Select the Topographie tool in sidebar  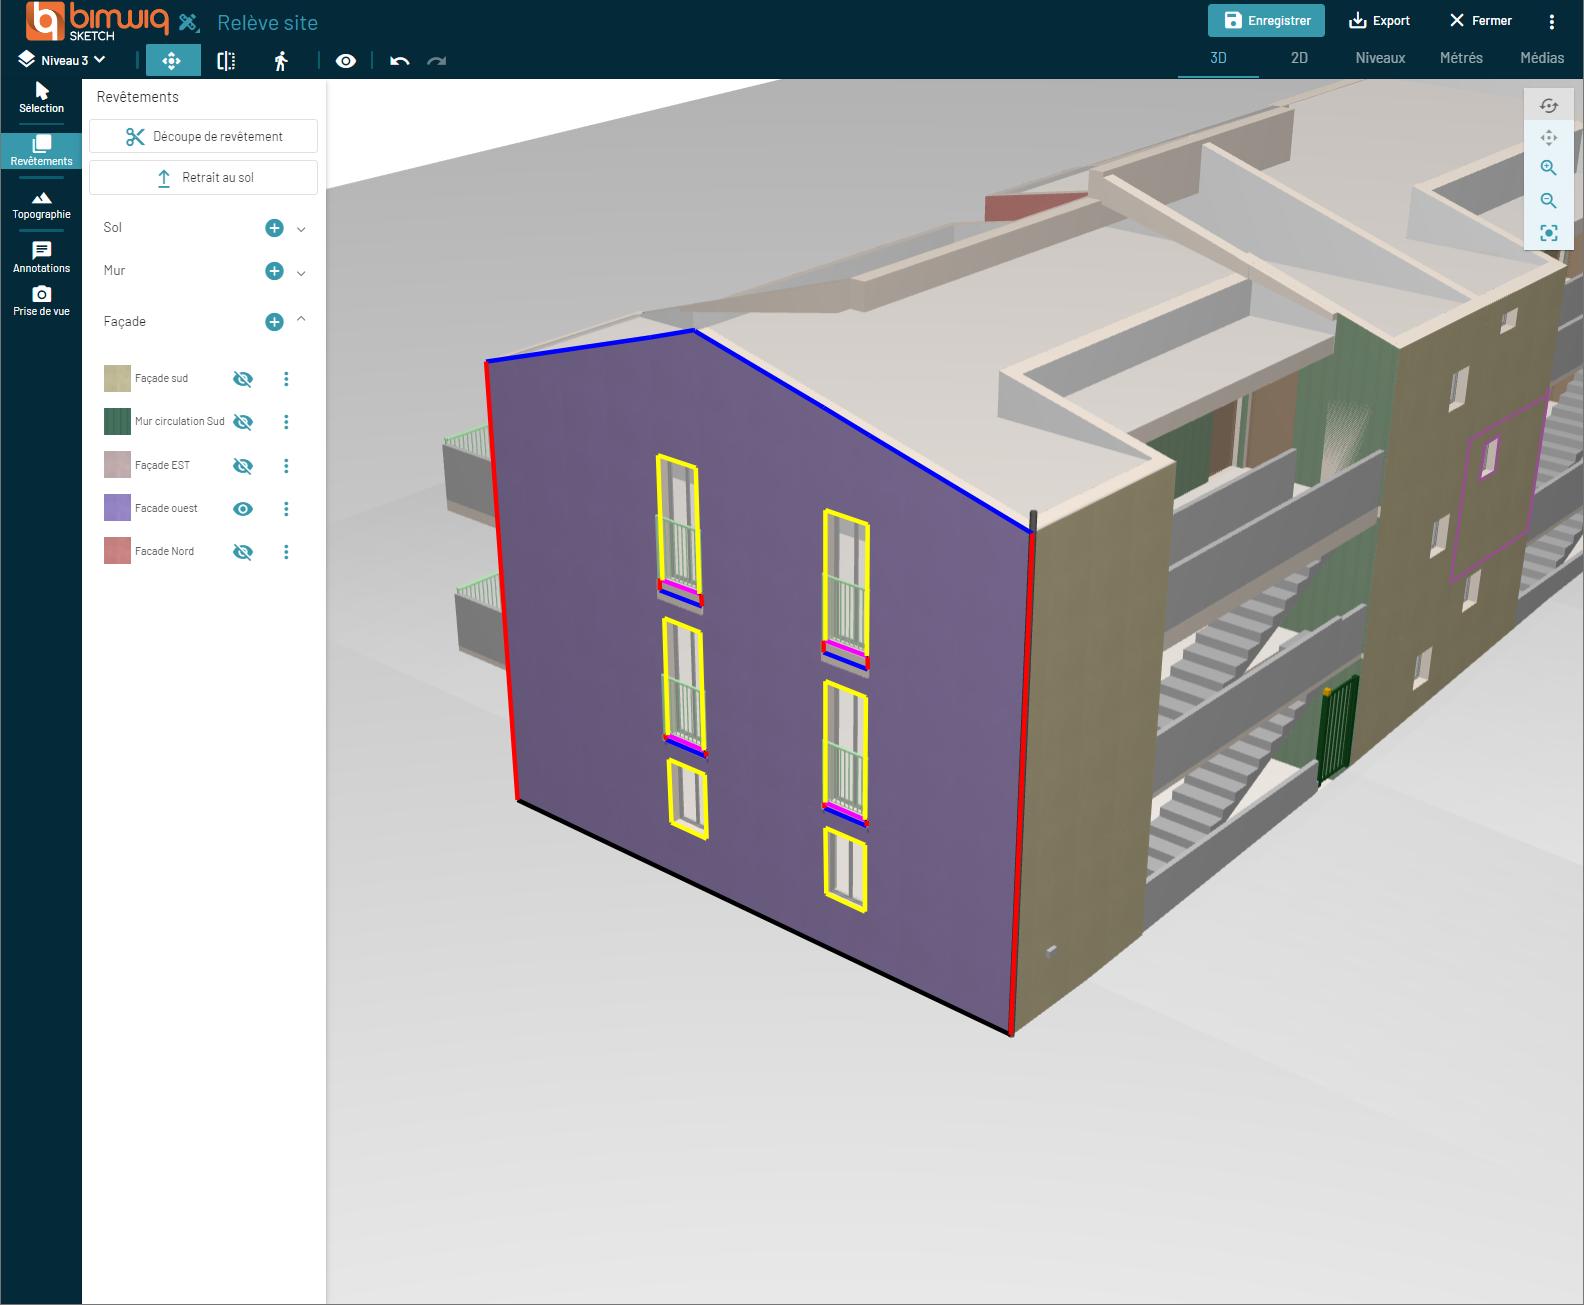(x=41, y=204)
